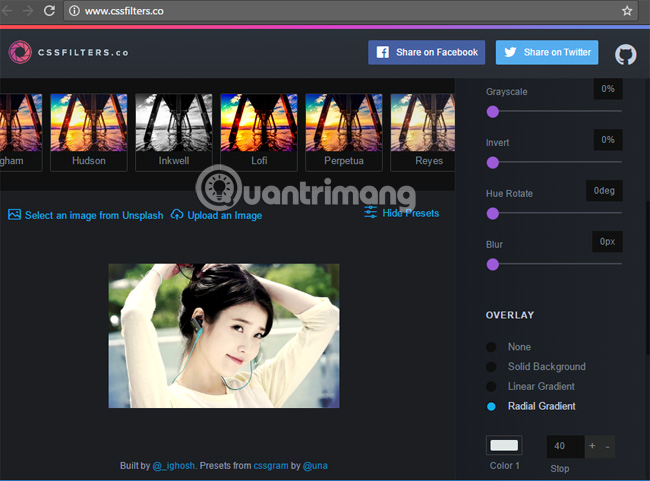Share on Facebook button
Viewport: 650px width, 481px height.
pos(426,52)
